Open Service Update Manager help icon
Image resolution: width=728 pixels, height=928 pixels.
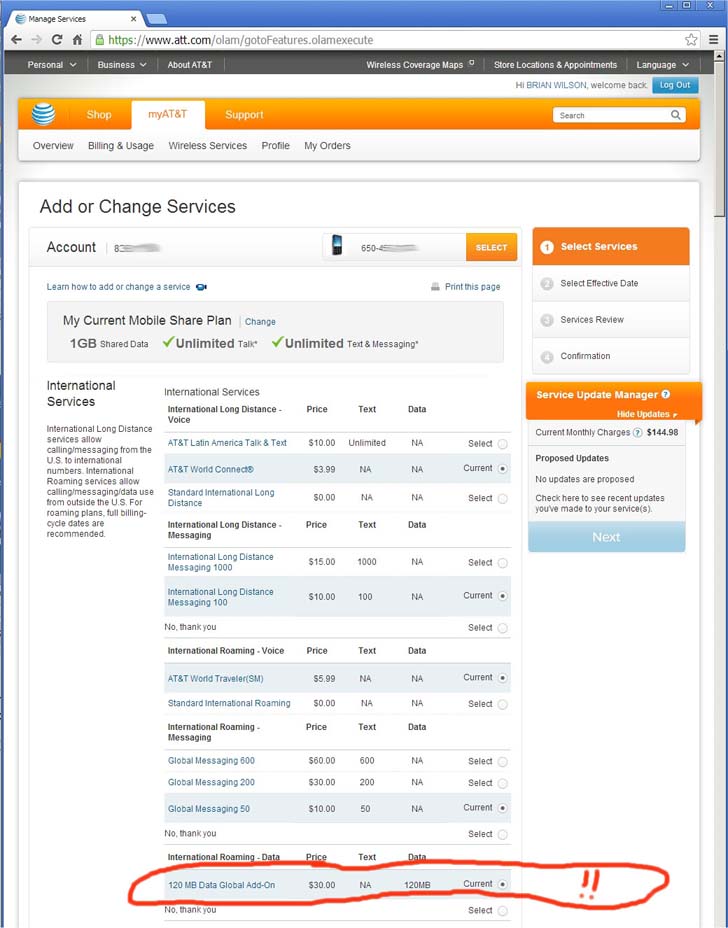665,394
